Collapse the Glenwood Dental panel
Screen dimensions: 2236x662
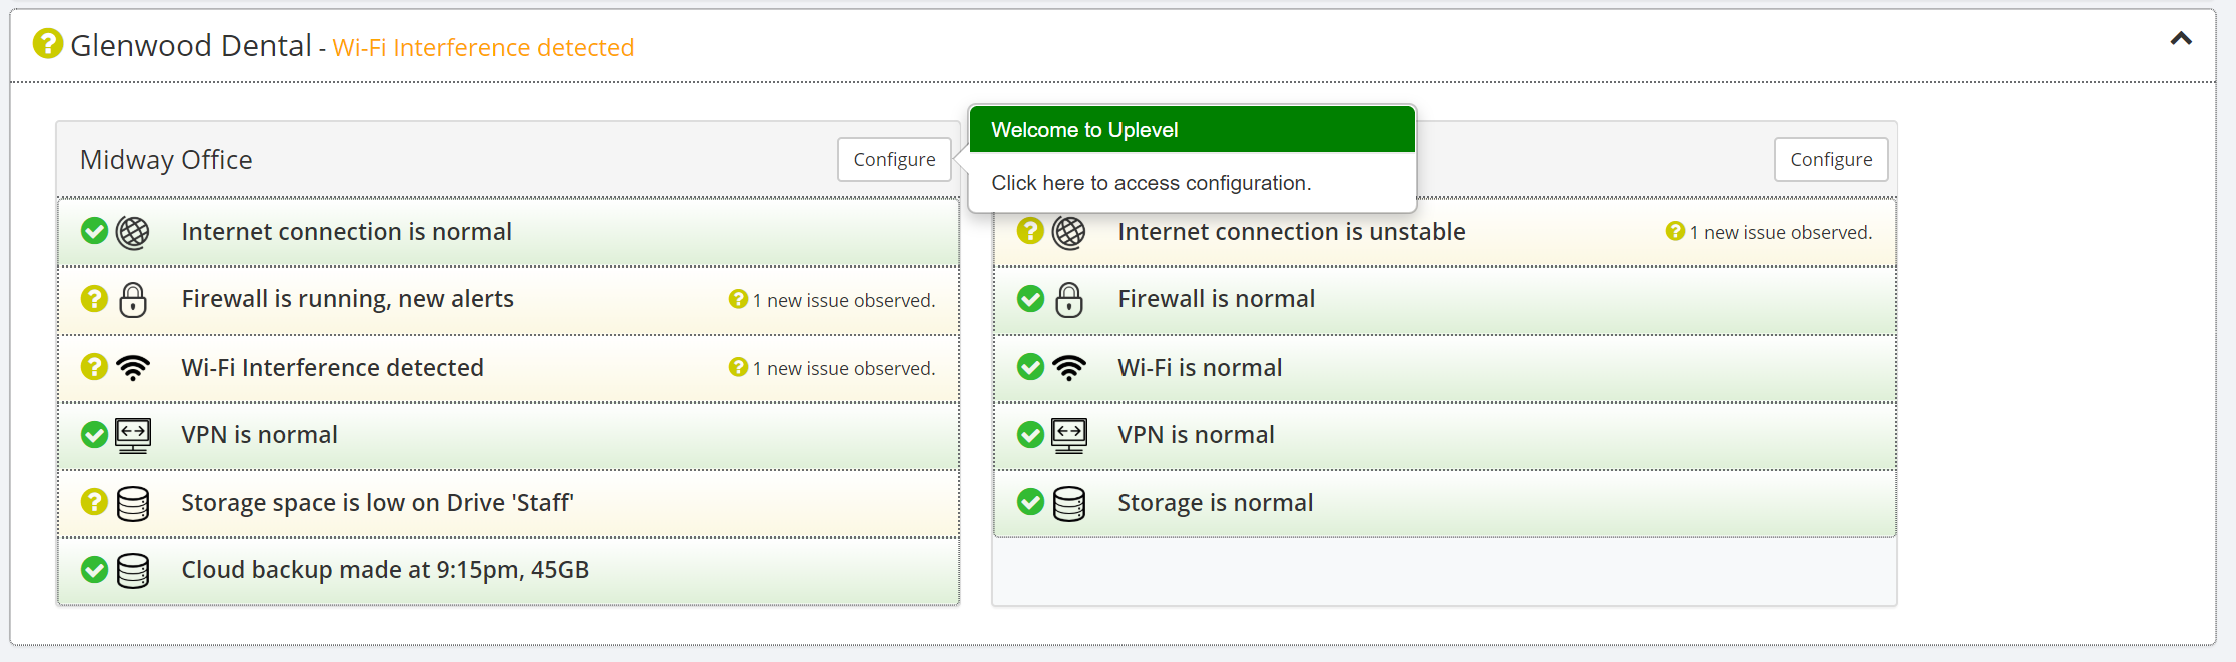(x=2181, y=39)
